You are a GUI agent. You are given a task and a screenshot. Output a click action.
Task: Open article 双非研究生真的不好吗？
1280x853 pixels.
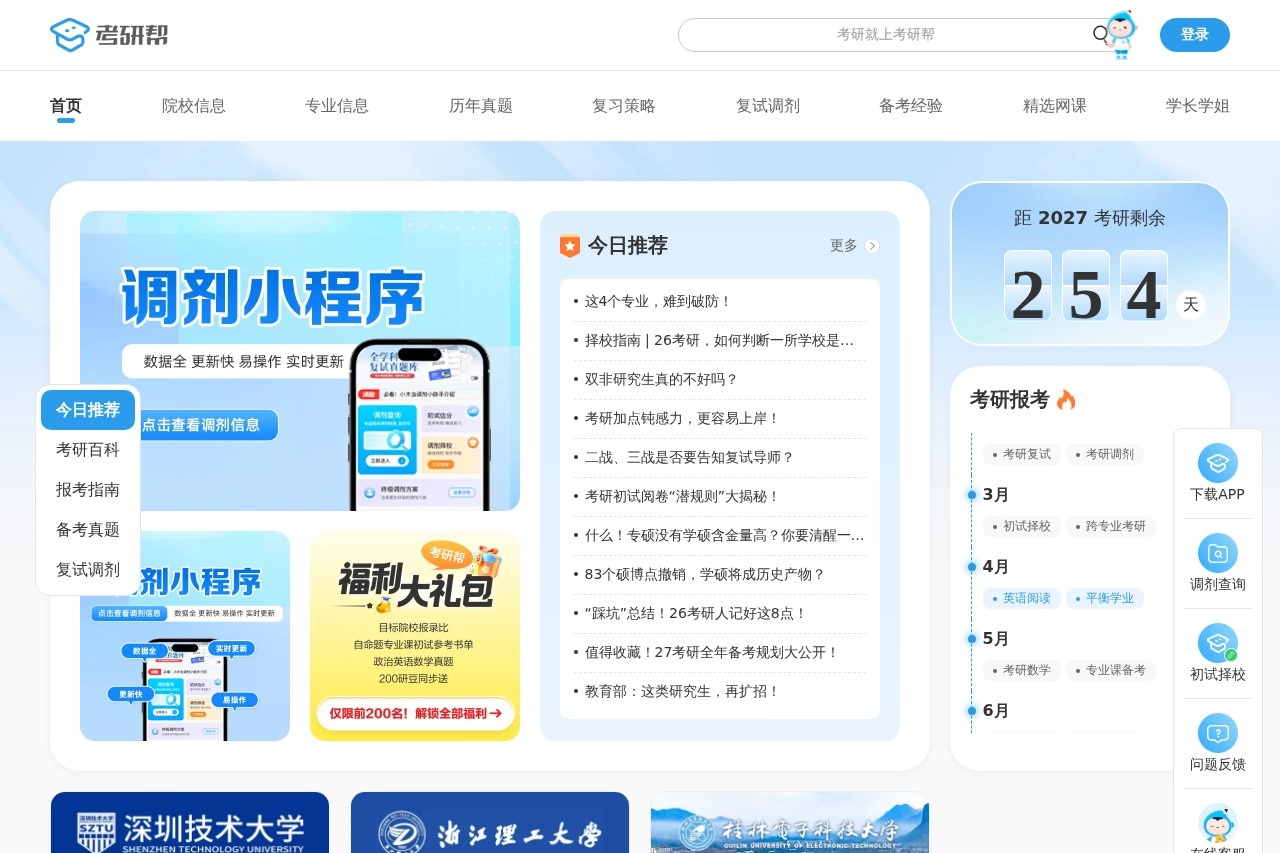click(x=661, y=379)
